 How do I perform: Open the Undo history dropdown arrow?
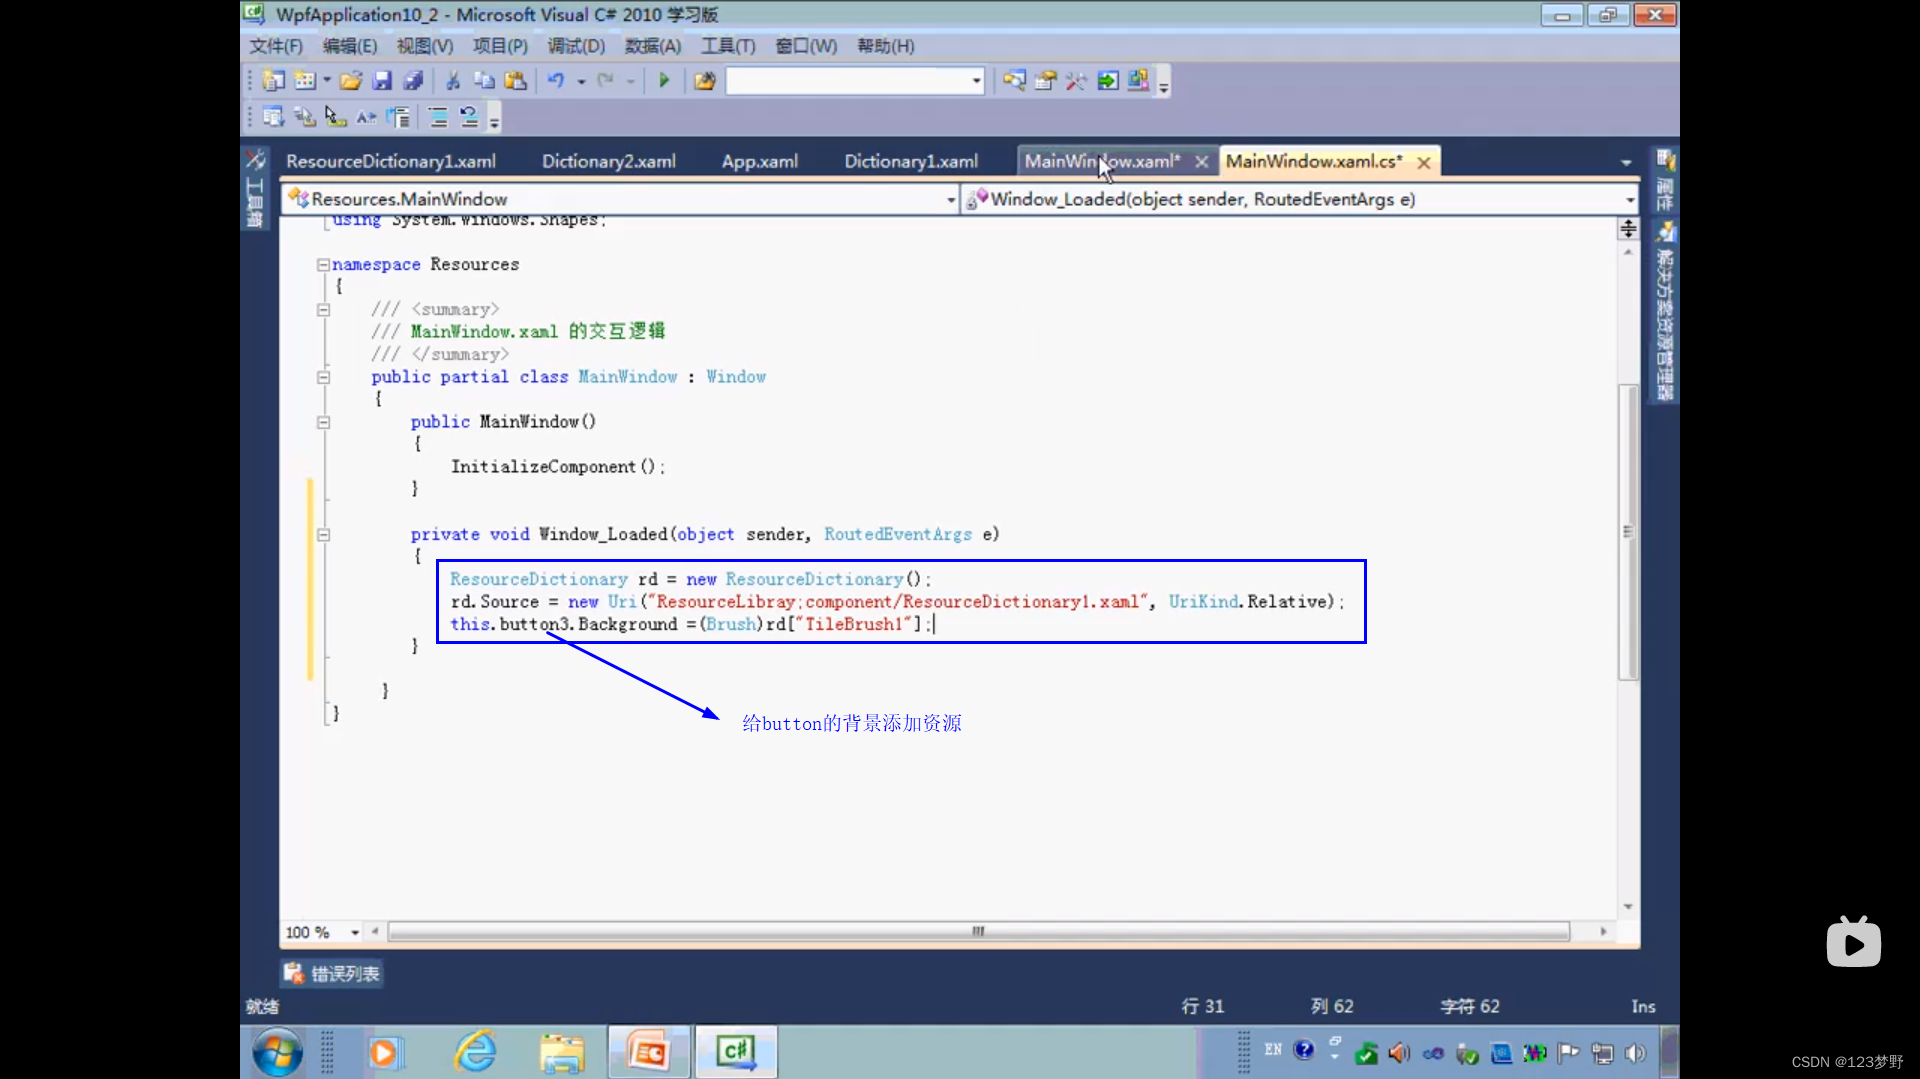581,82
